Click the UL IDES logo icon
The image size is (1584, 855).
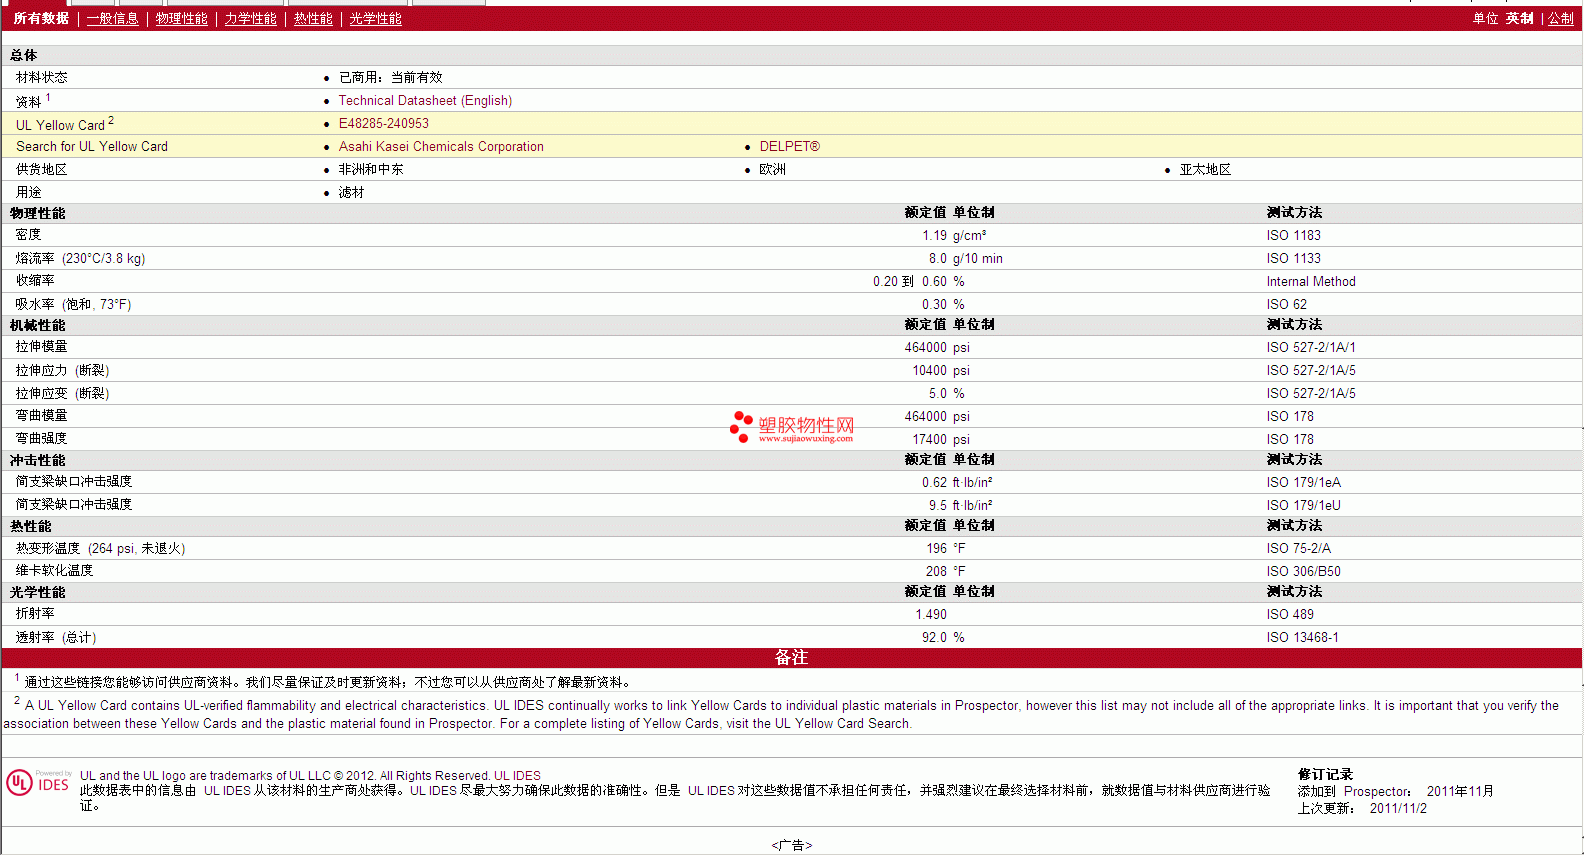[x=39, y=782]
